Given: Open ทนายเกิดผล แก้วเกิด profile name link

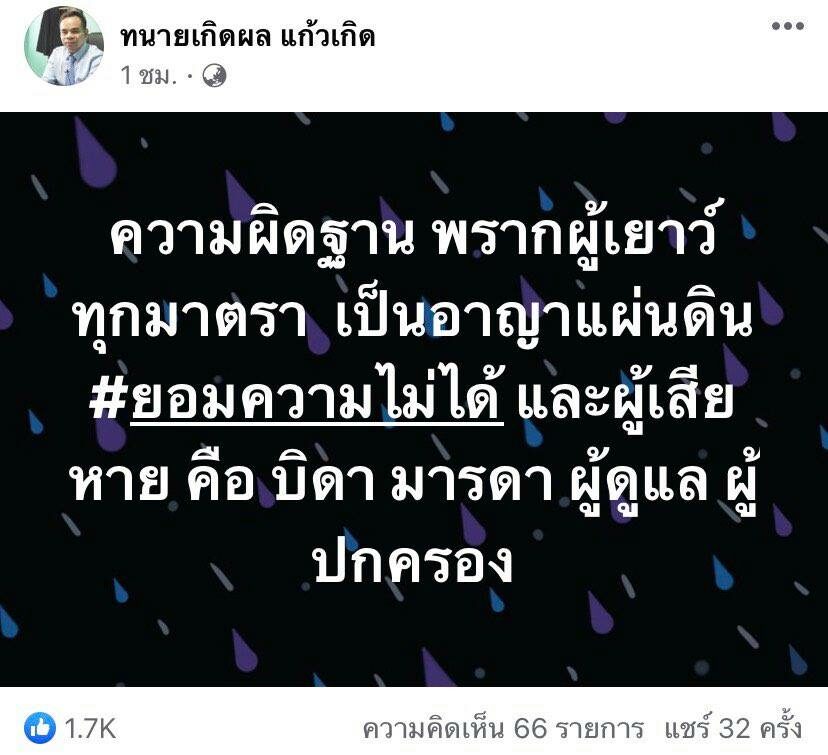Looking at the screenshot, I should coord(247,36).
